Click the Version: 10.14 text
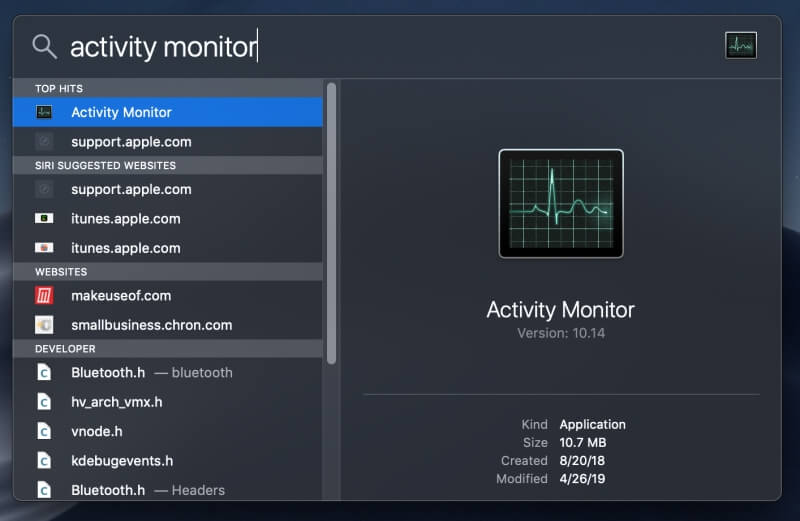Viewport: 800px width, 521px height. pos(561,333)
